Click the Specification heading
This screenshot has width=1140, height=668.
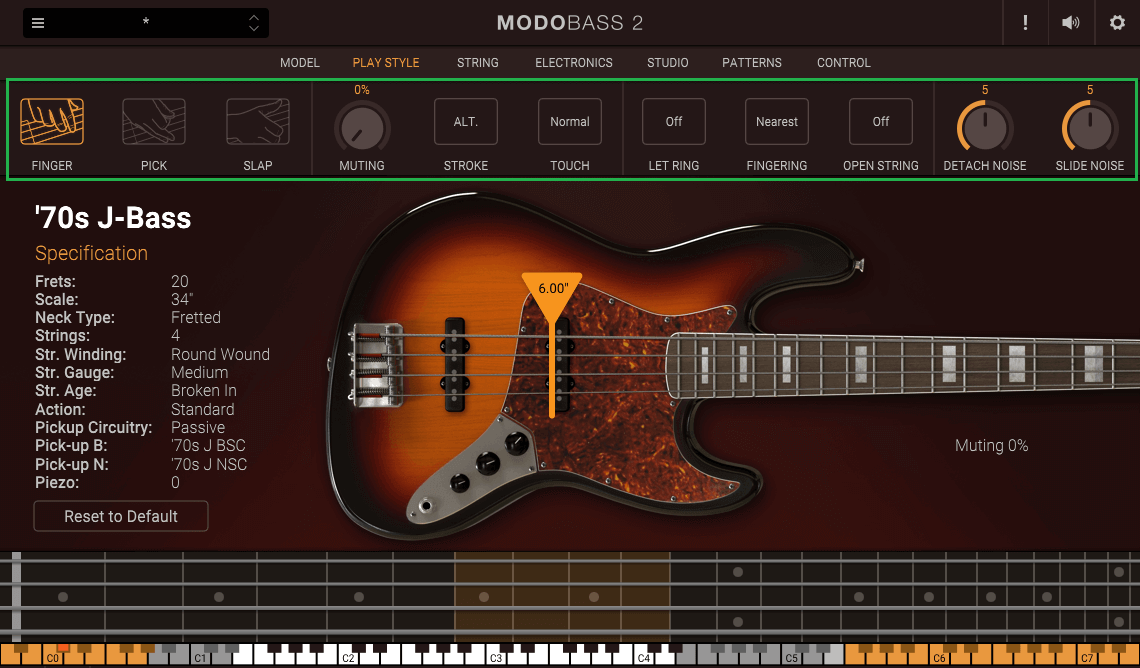point(92,253)
